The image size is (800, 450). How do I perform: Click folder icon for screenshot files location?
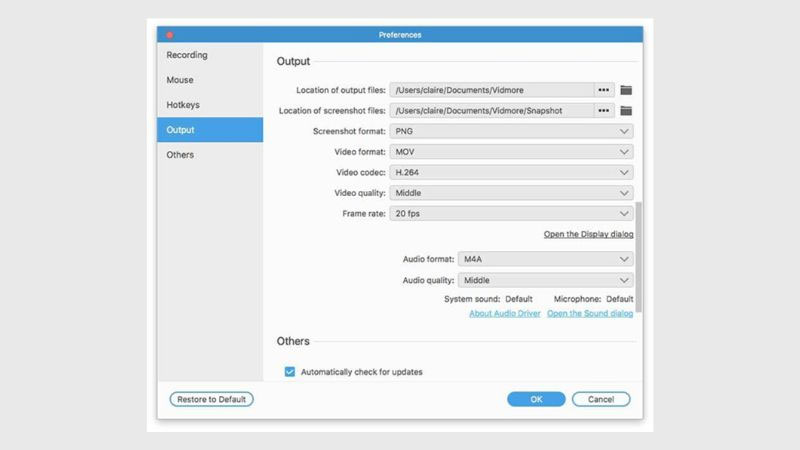click(627, 111)
